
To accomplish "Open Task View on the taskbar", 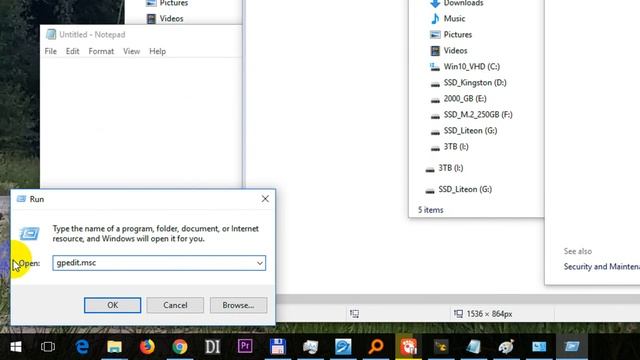I will point(48,347).
